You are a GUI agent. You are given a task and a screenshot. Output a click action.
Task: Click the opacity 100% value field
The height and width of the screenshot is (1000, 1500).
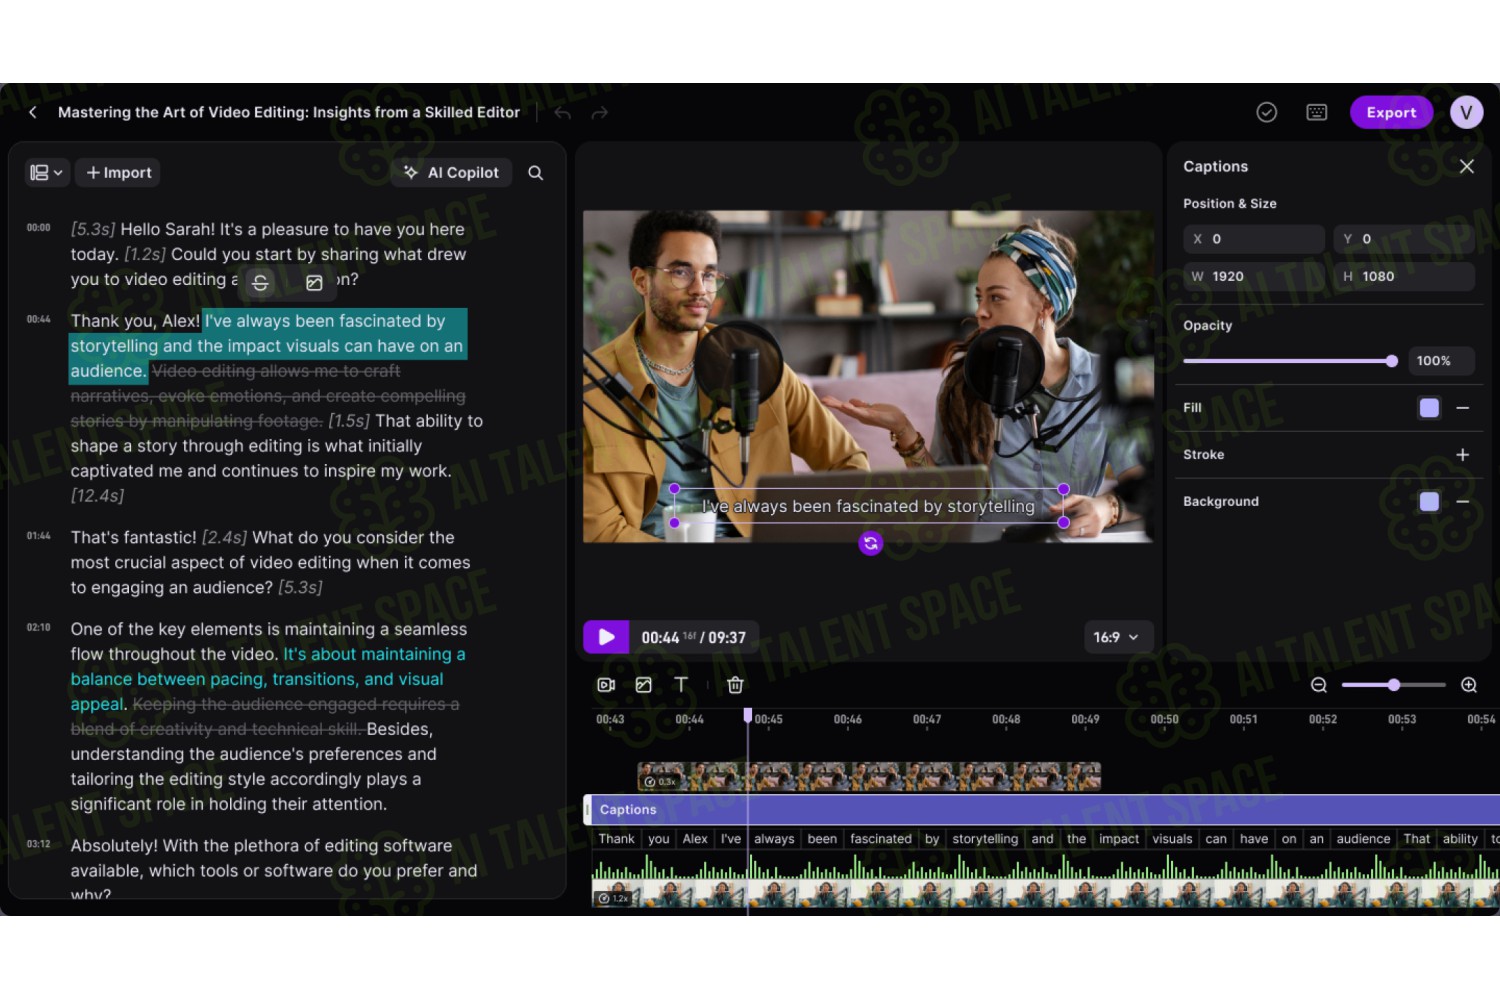point(1441,361)
